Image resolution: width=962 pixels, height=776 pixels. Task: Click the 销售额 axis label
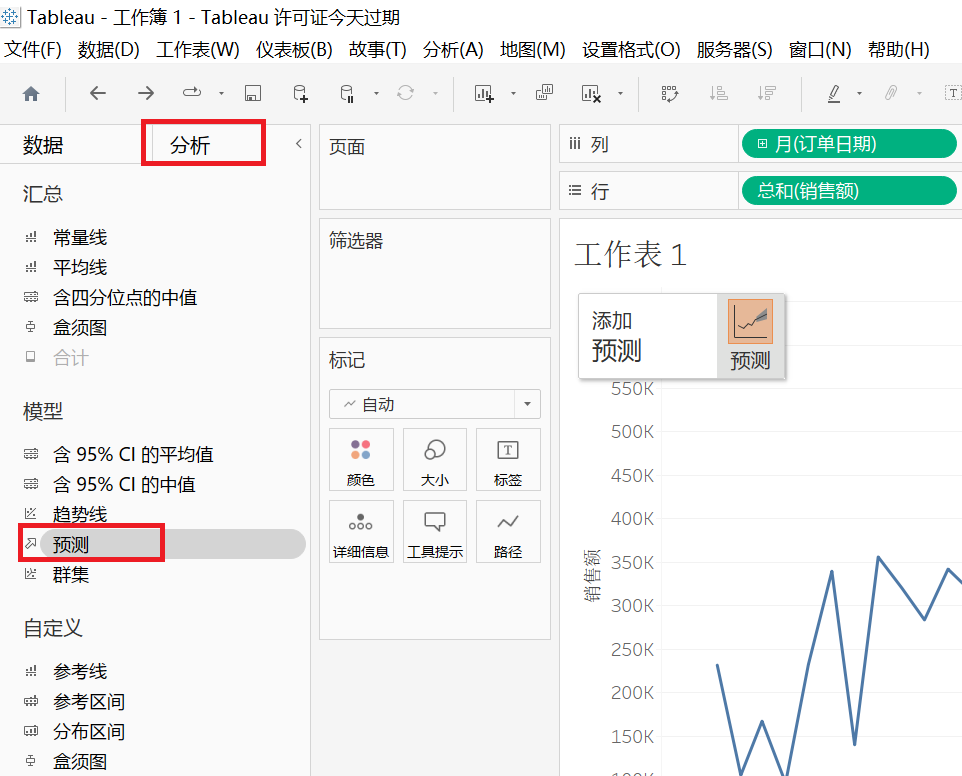point(591,575)
